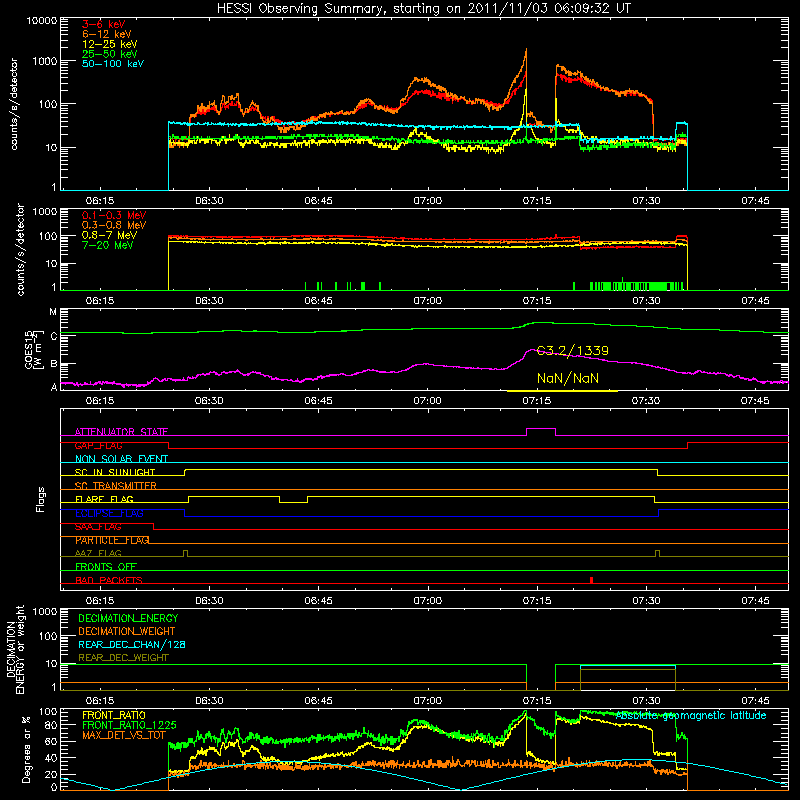Click the 0.3-0.8 MeV legend label
The image size is (800, 800).
[114, 225]
